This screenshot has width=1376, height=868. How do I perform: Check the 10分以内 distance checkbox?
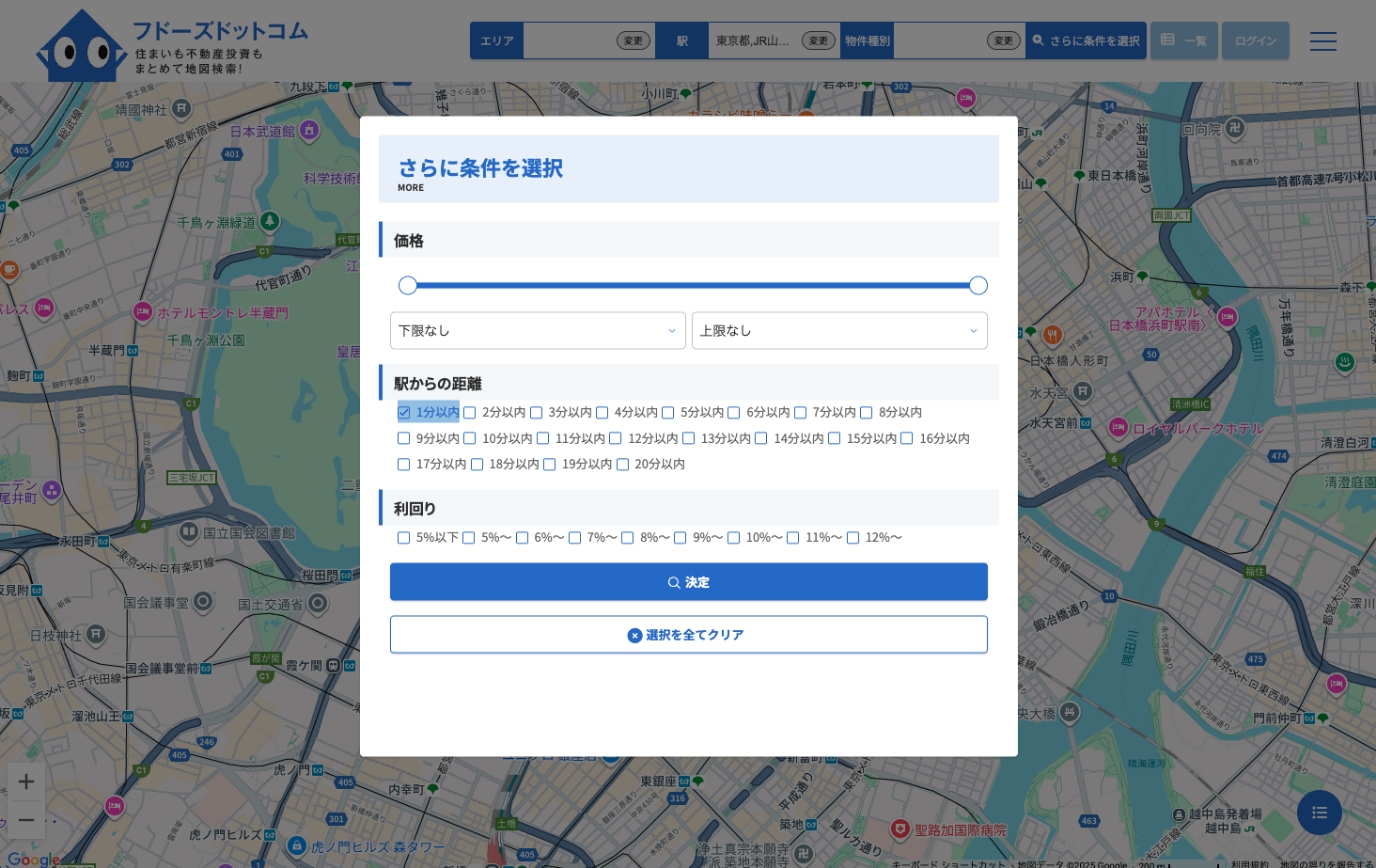pyautogui.click(x=470, y=438)
